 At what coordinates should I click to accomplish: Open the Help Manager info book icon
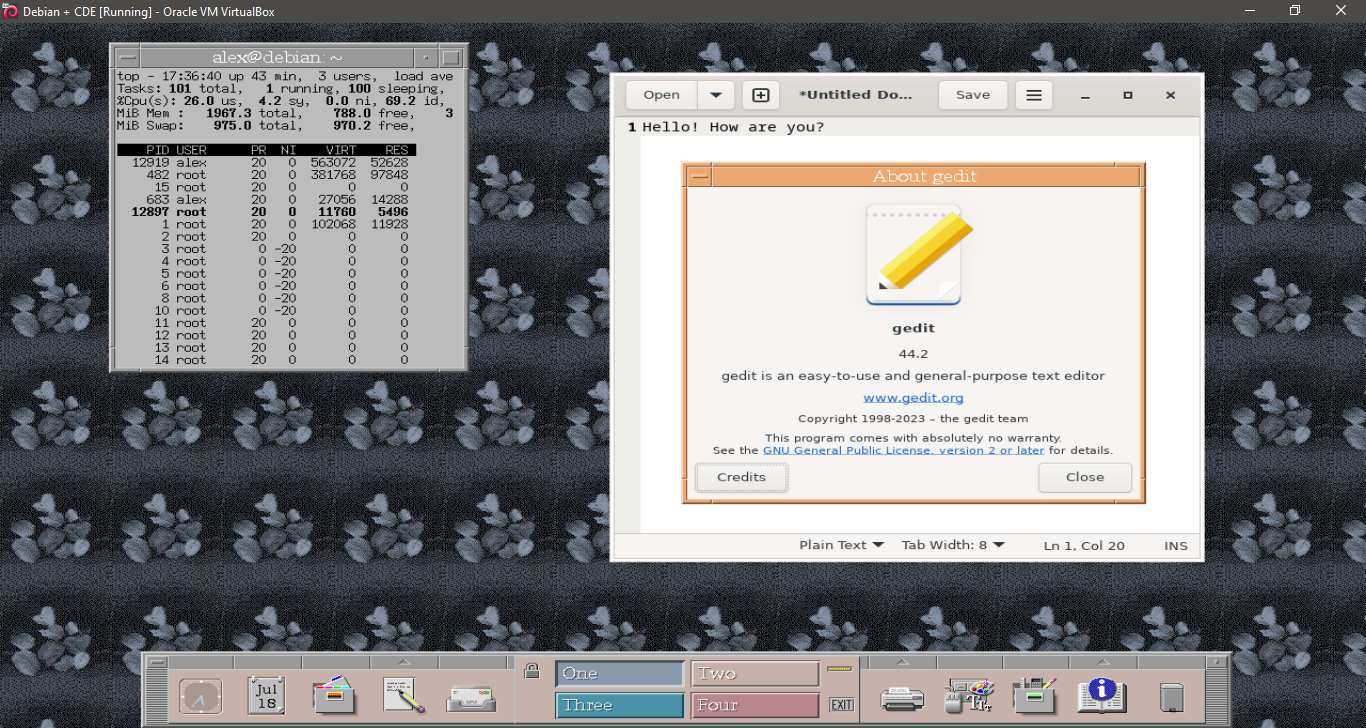[x=1101, y=695]
